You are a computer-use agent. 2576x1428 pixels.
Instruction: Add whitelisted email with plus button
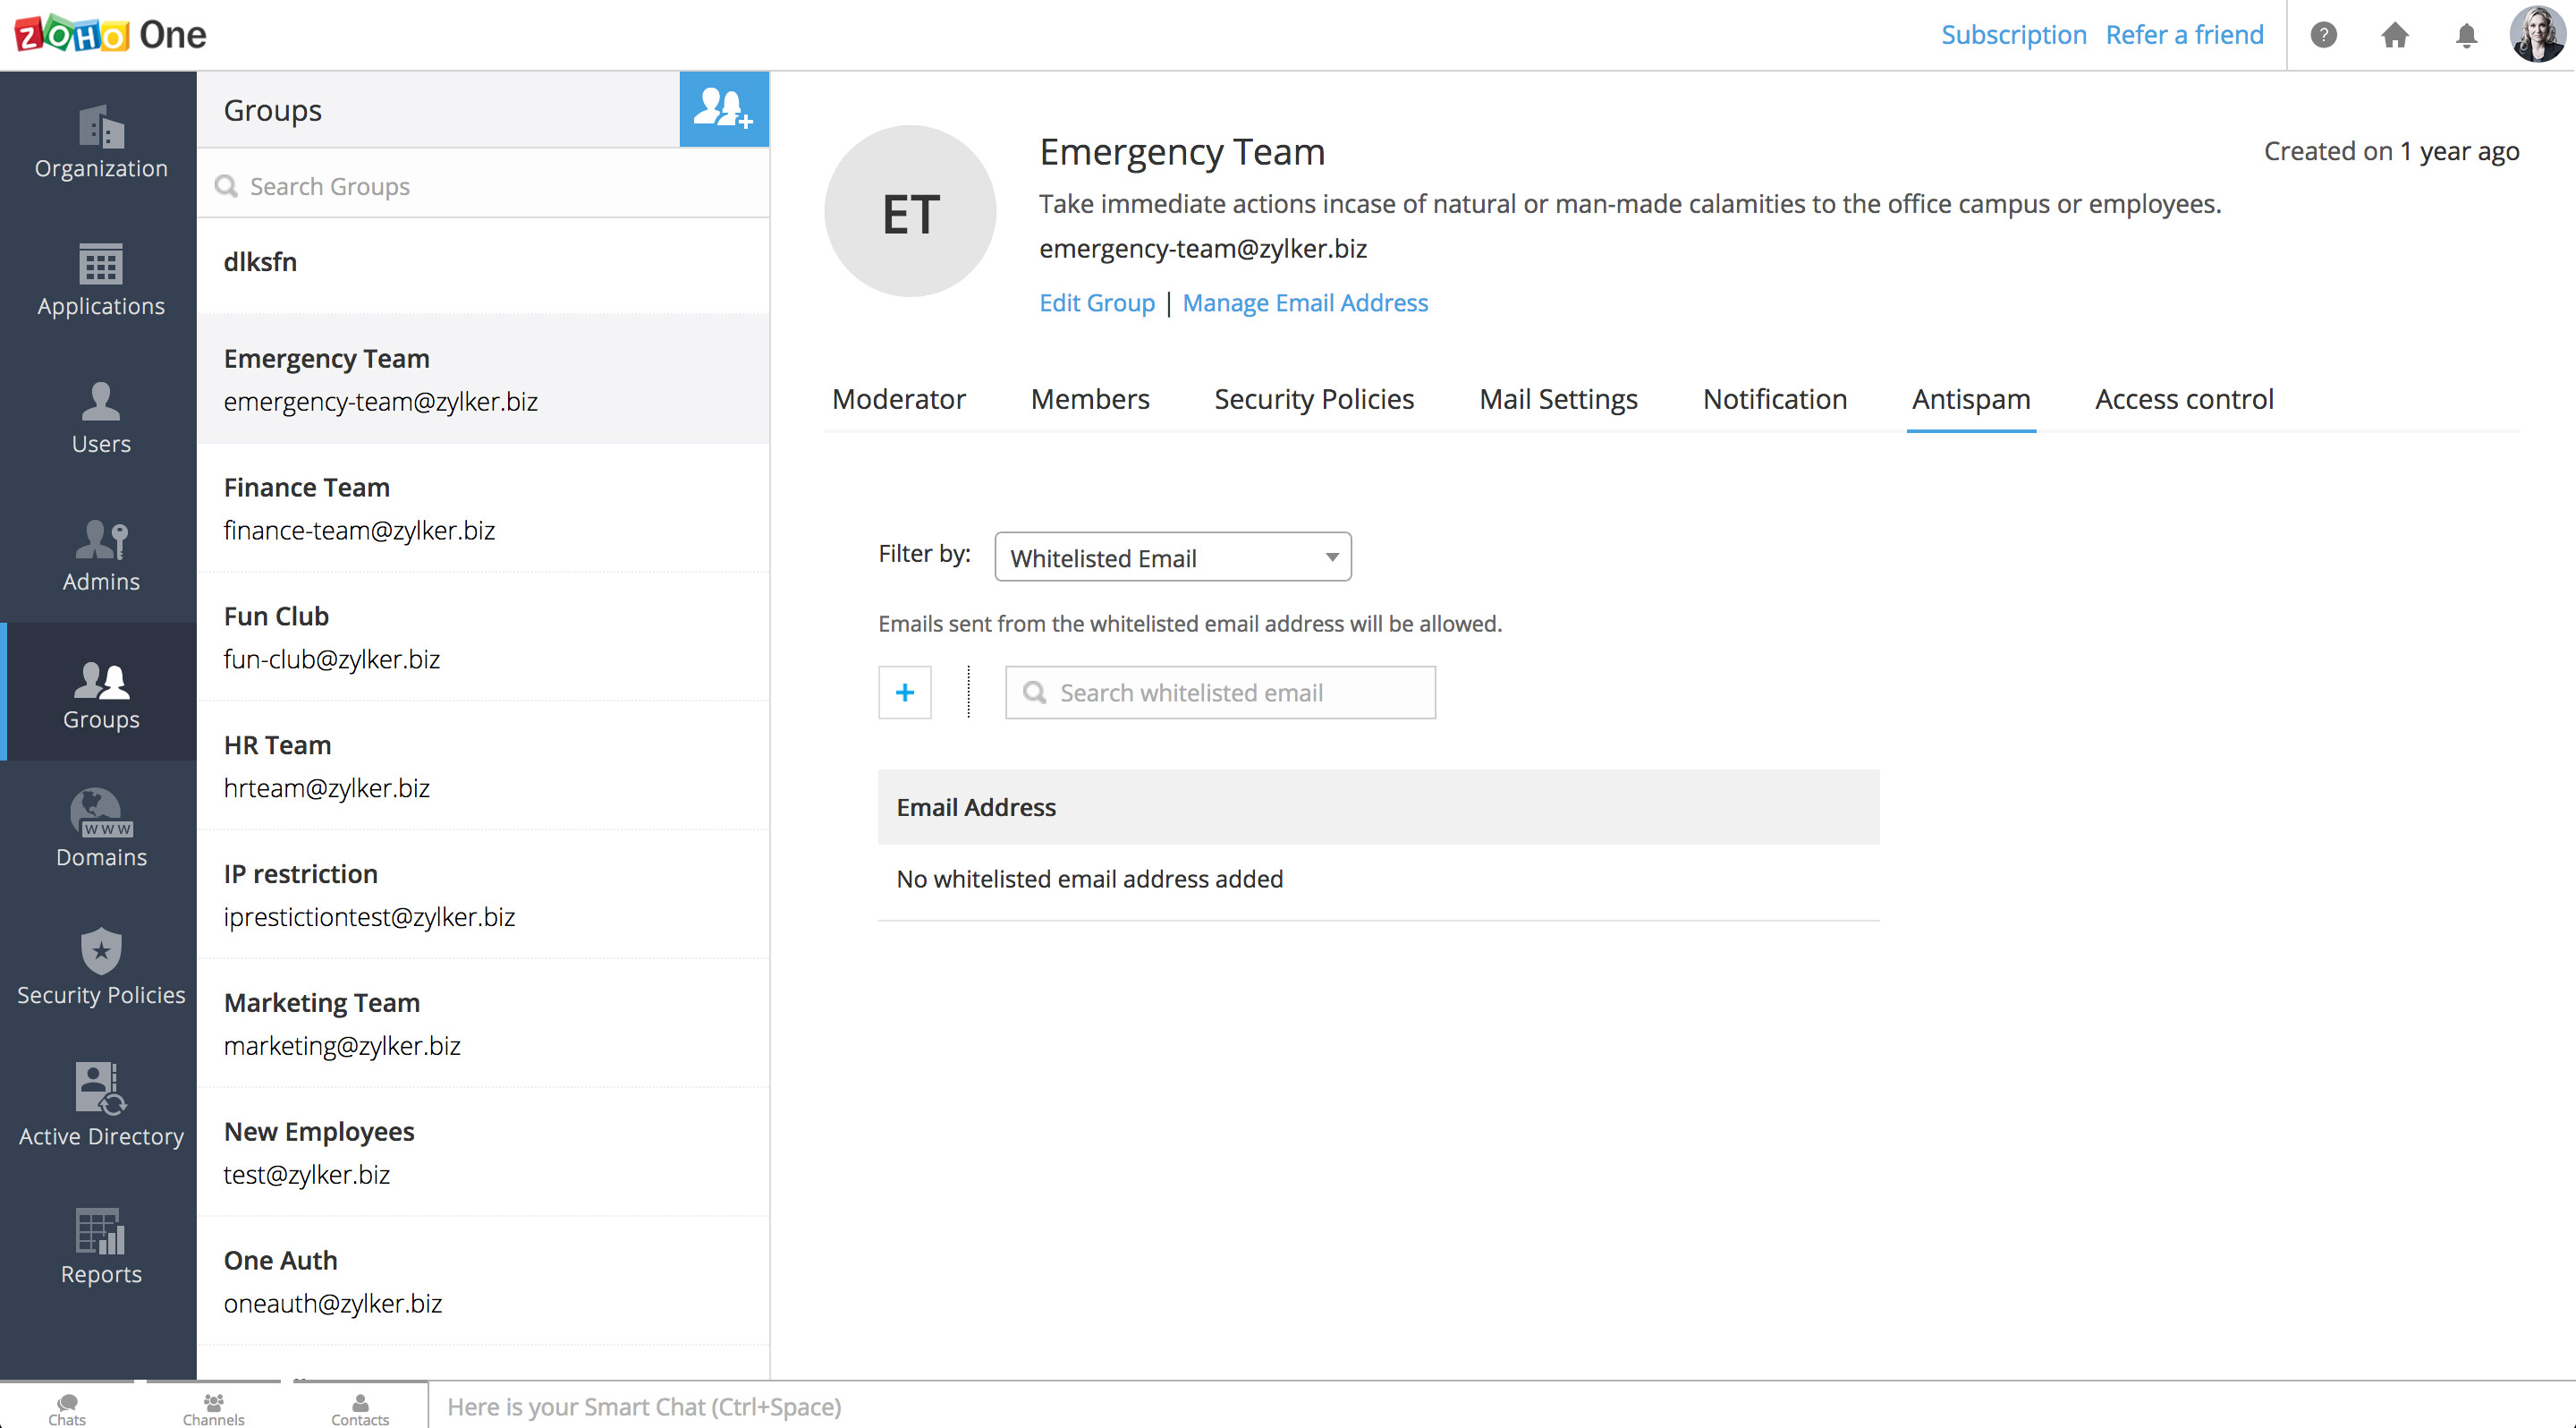click(x=904, y=692)
